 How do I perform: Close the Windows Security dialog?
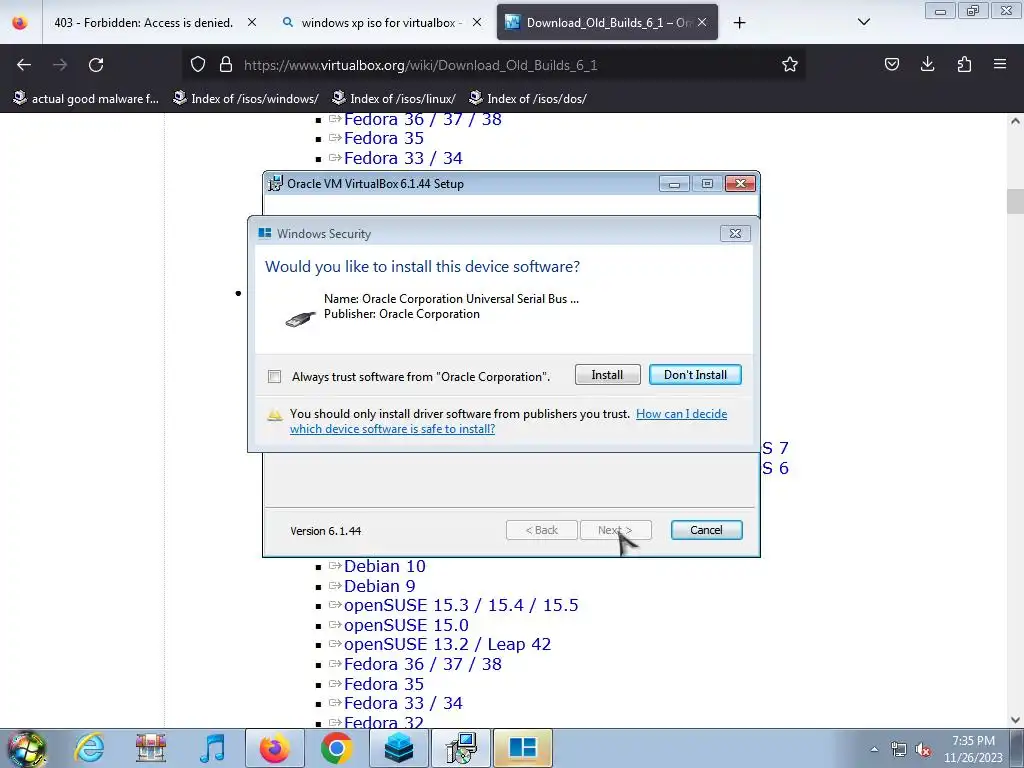click(735, 233)
